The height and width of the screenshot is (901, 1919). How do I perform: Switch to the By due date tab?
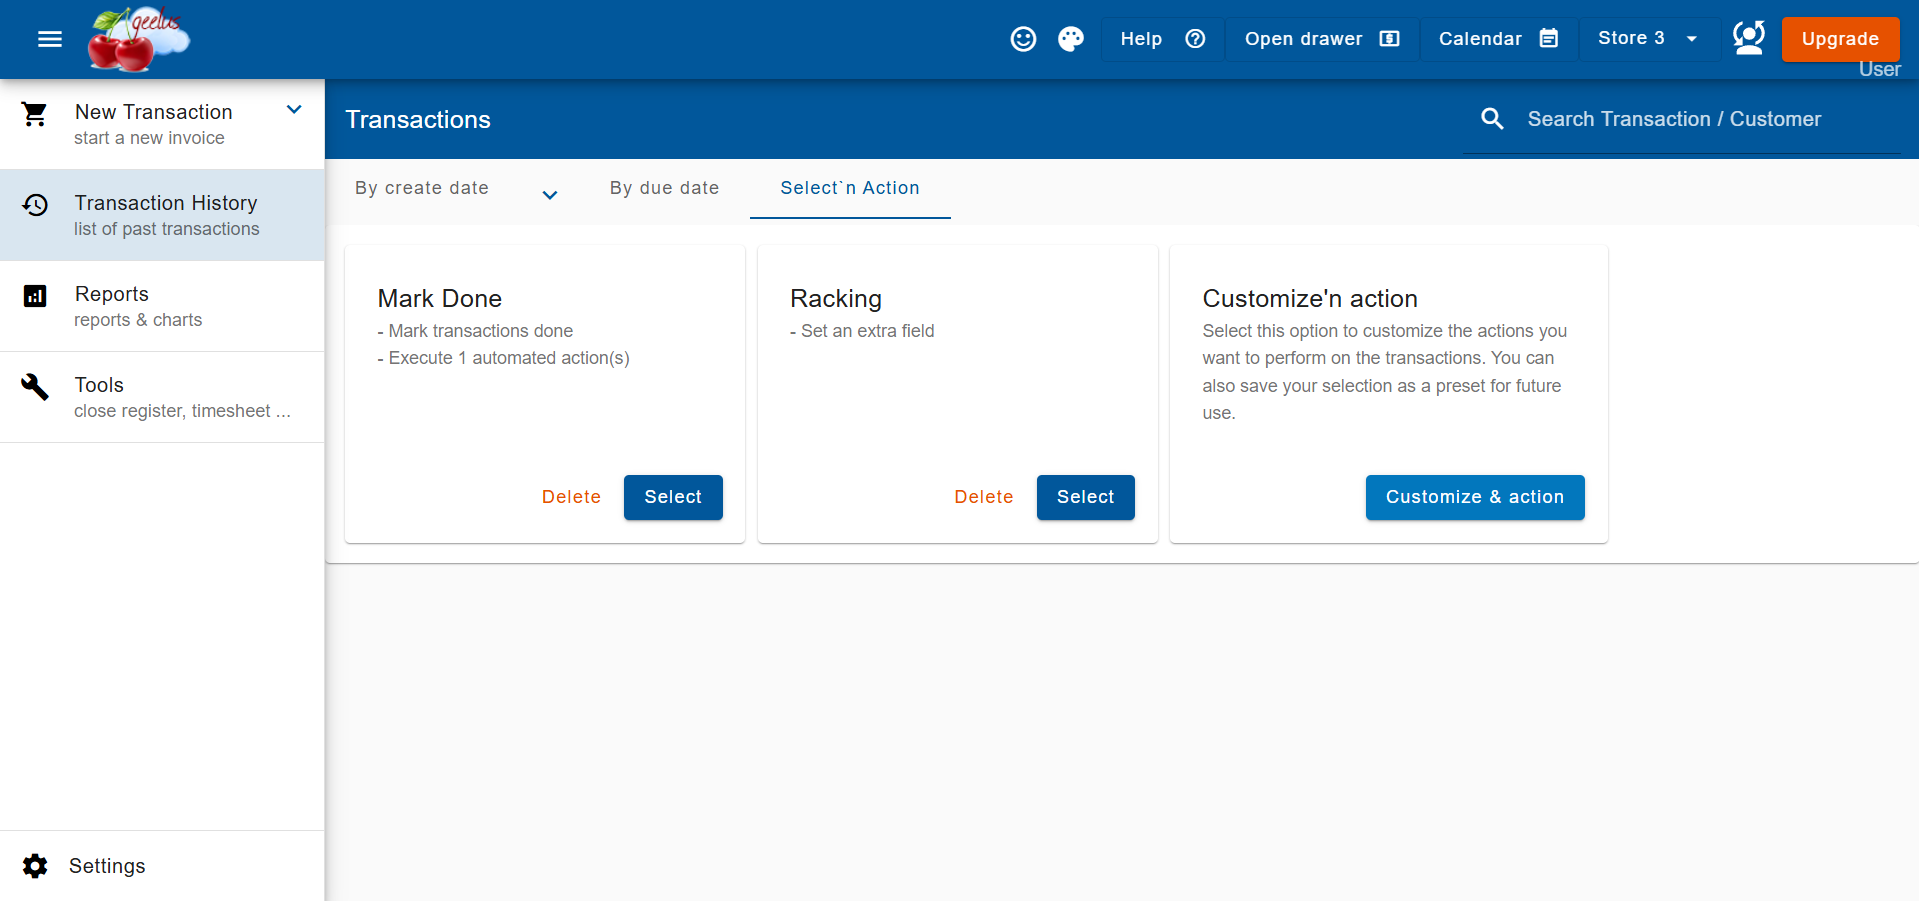point(664,188)
